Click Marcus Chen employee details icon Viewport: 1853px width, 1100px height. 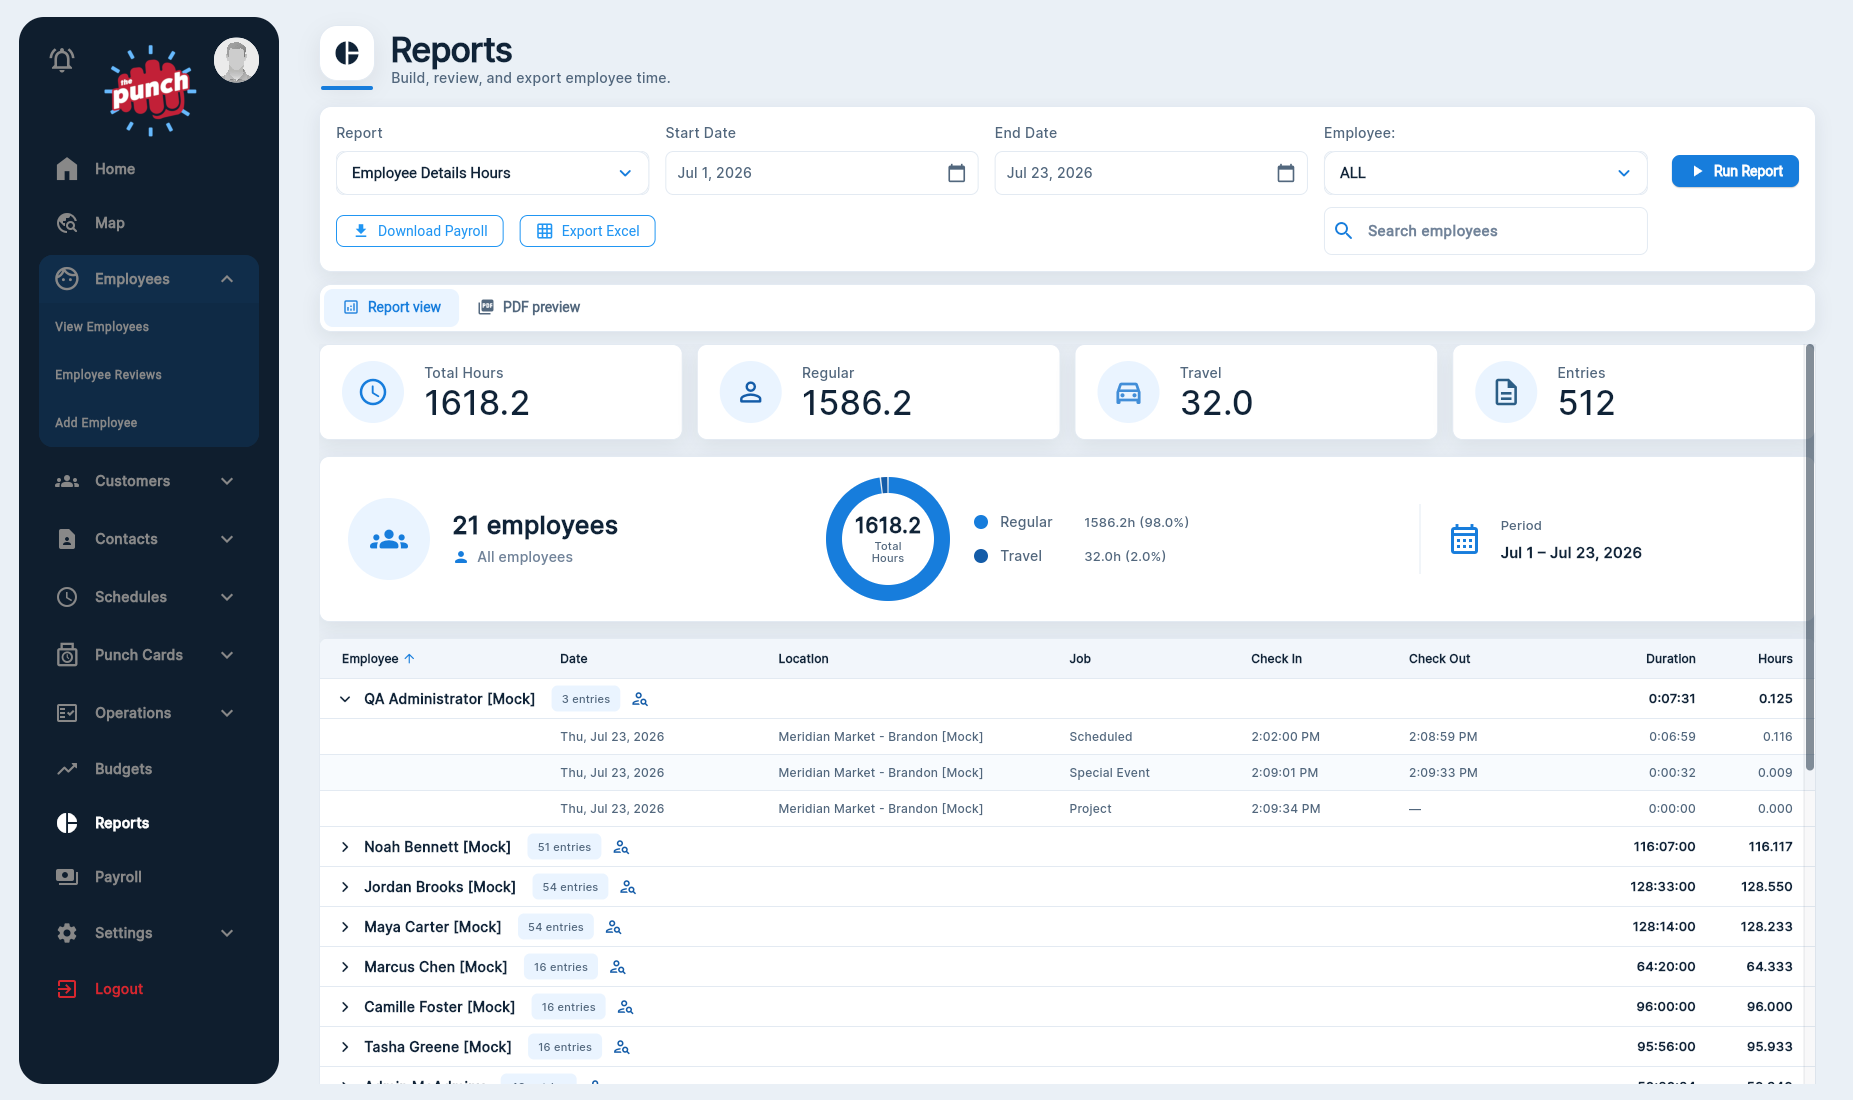[x=618, y=967]
